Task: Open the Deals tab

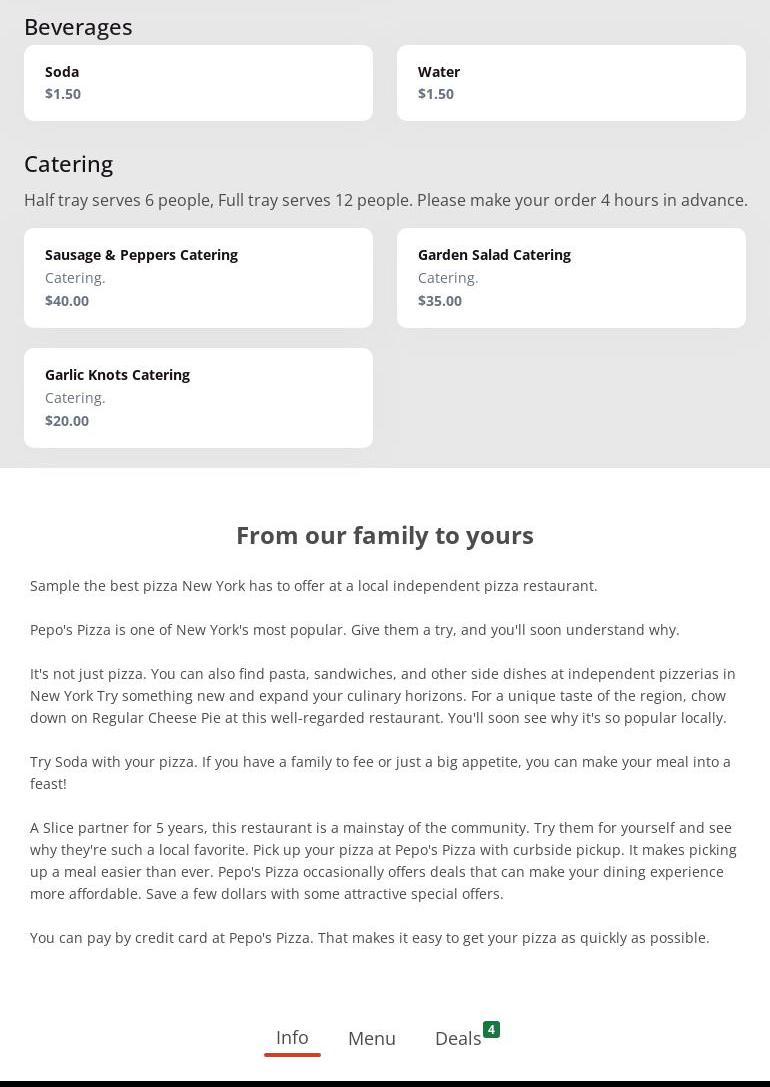Action: (458, 1039)
